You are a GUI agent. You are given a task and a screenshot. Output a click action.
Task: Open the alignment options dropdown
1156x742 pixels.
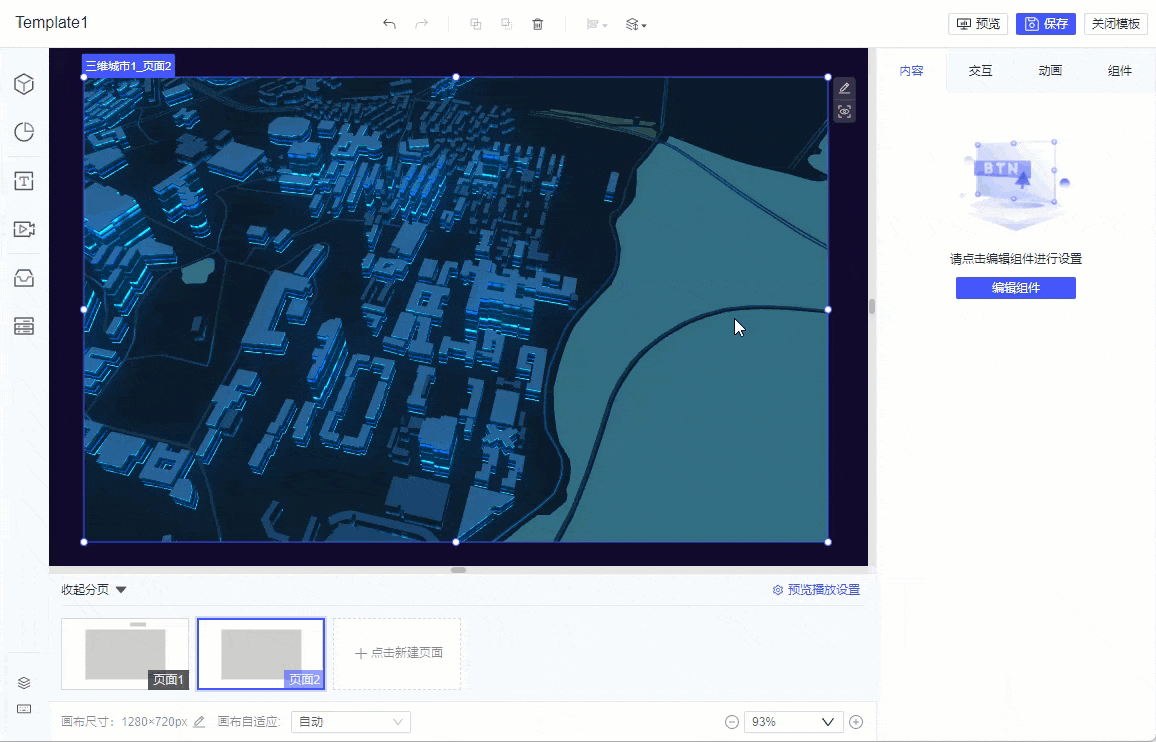pos(596,24)
